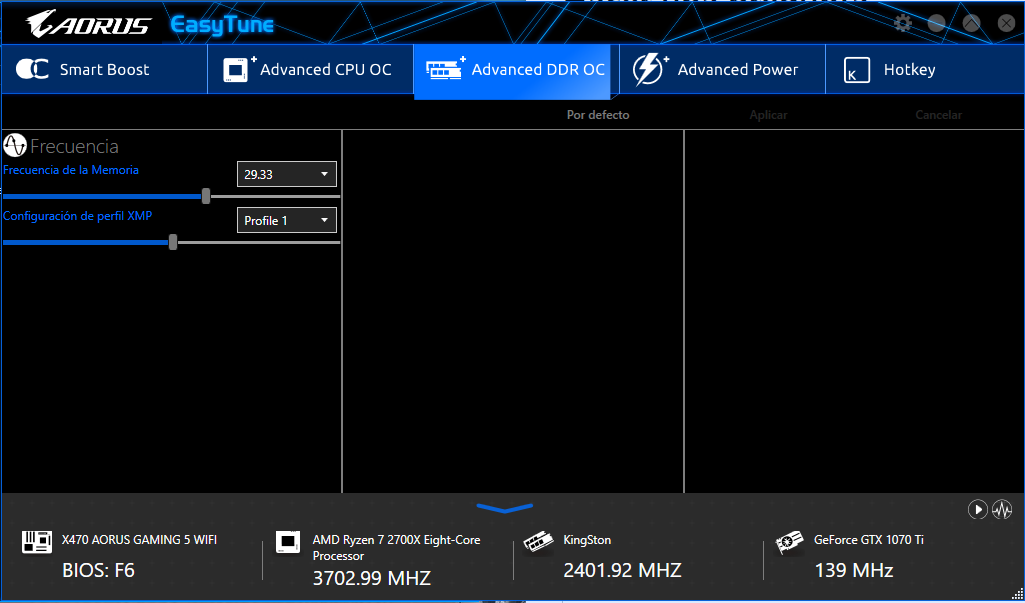Click the Frecuencia waveform icon
Screen dimensions: 1025x603
pyautogui.click(x=15, y=146)
